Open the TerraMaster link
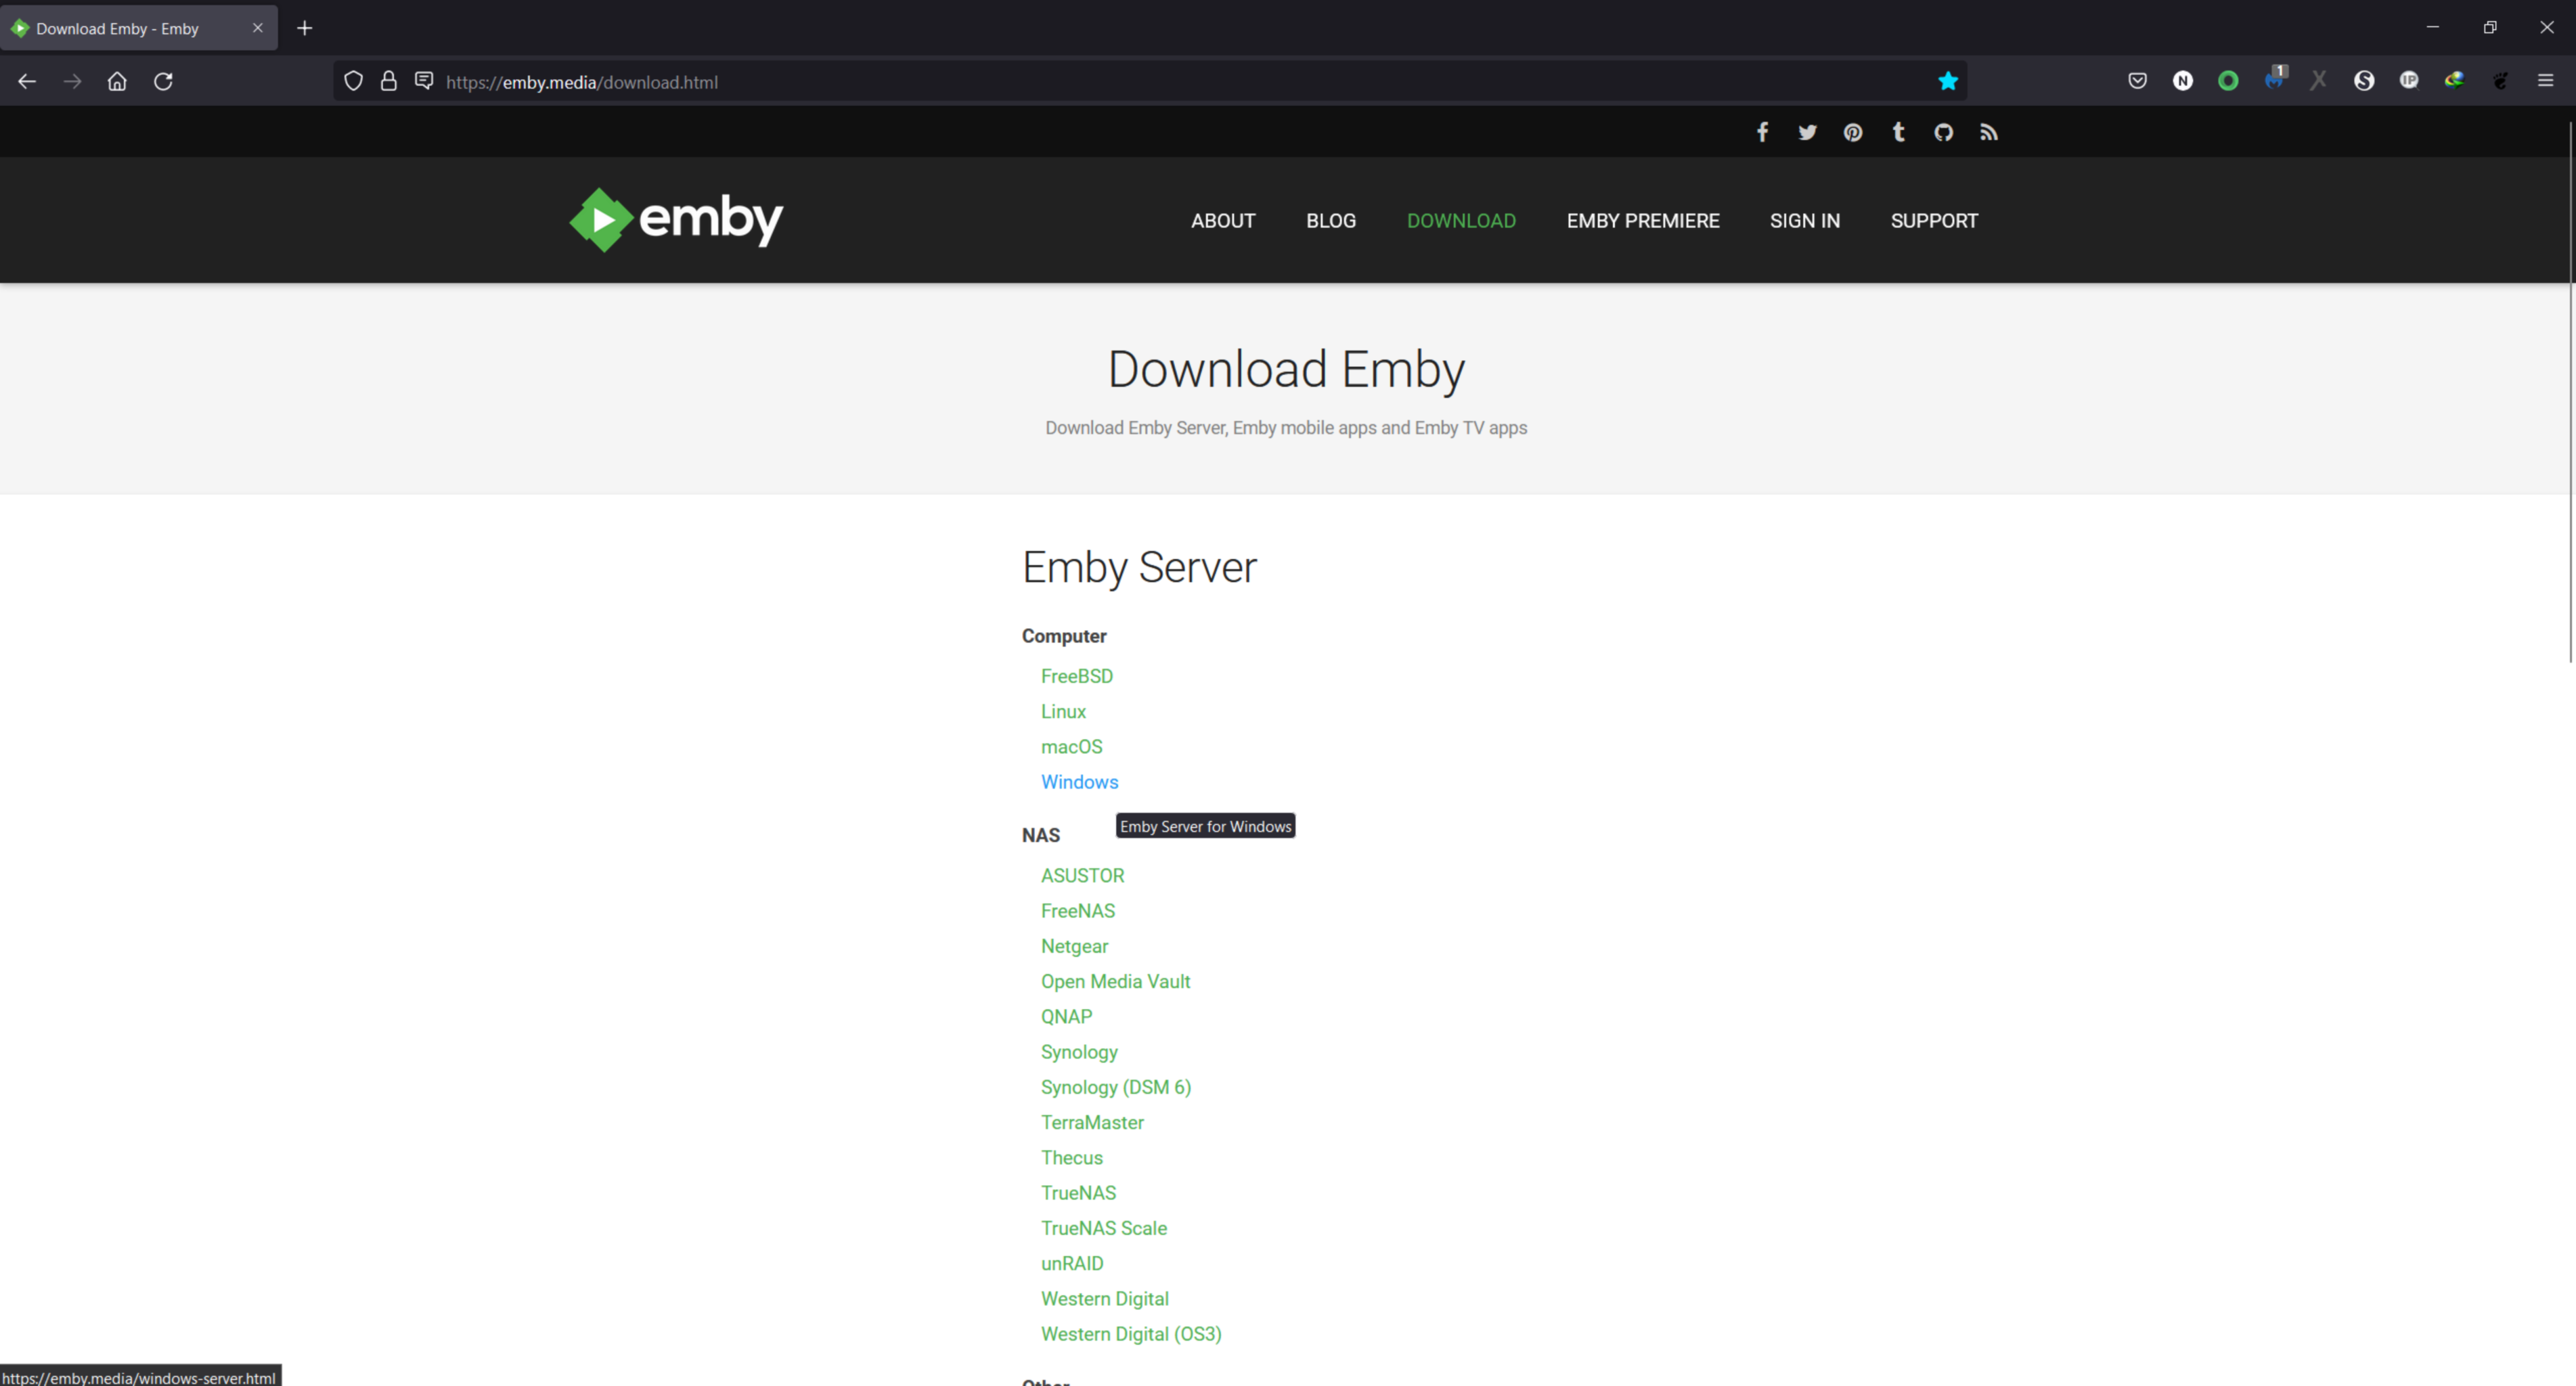The height and width of the screenshot is (1386, 2576). [1092, 1122]
